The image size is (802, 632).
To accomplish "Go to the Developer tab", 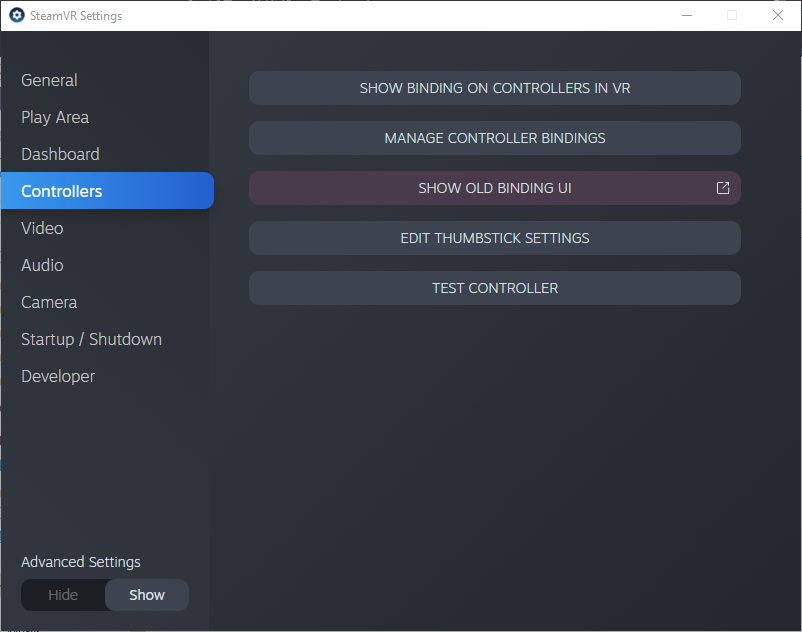I will click(58, 376).
